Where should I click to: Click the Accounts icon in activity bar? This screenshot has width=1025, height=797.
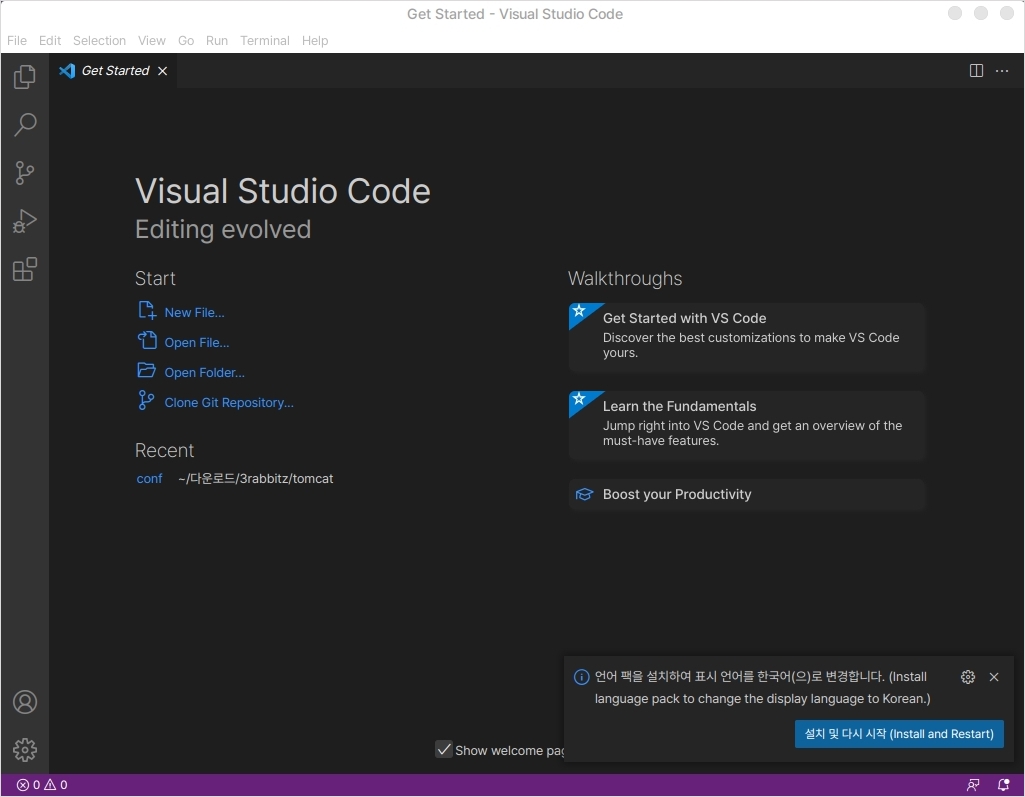point(25,702)
